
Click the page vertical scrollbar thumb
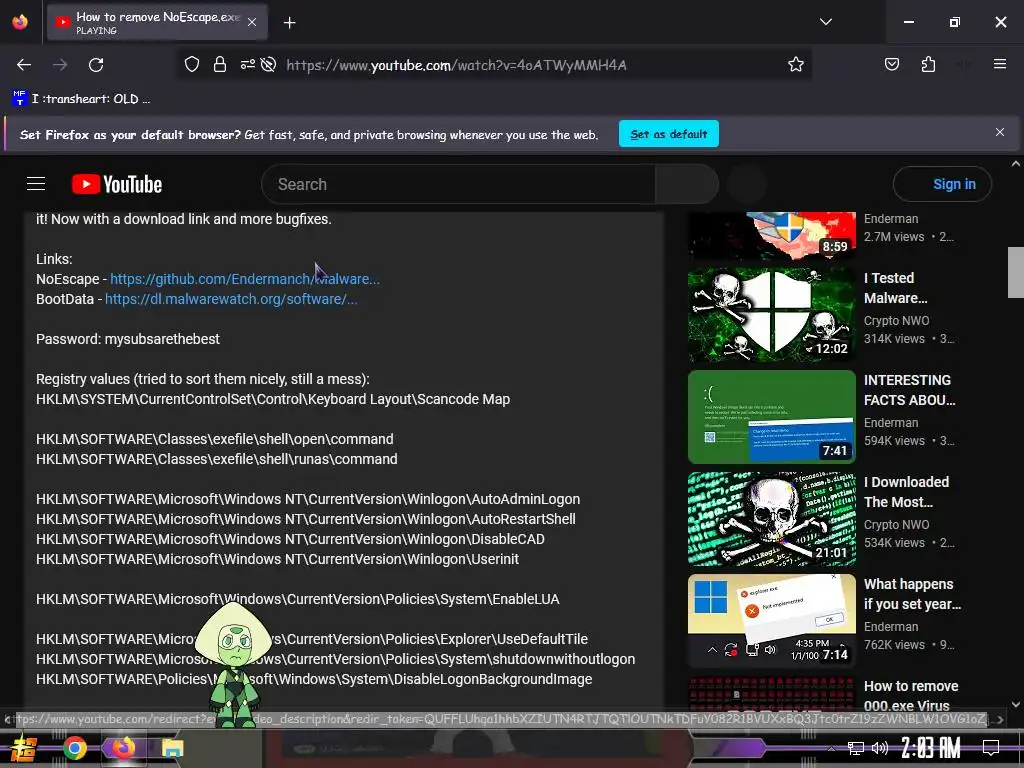click(x=1016, y=272)
